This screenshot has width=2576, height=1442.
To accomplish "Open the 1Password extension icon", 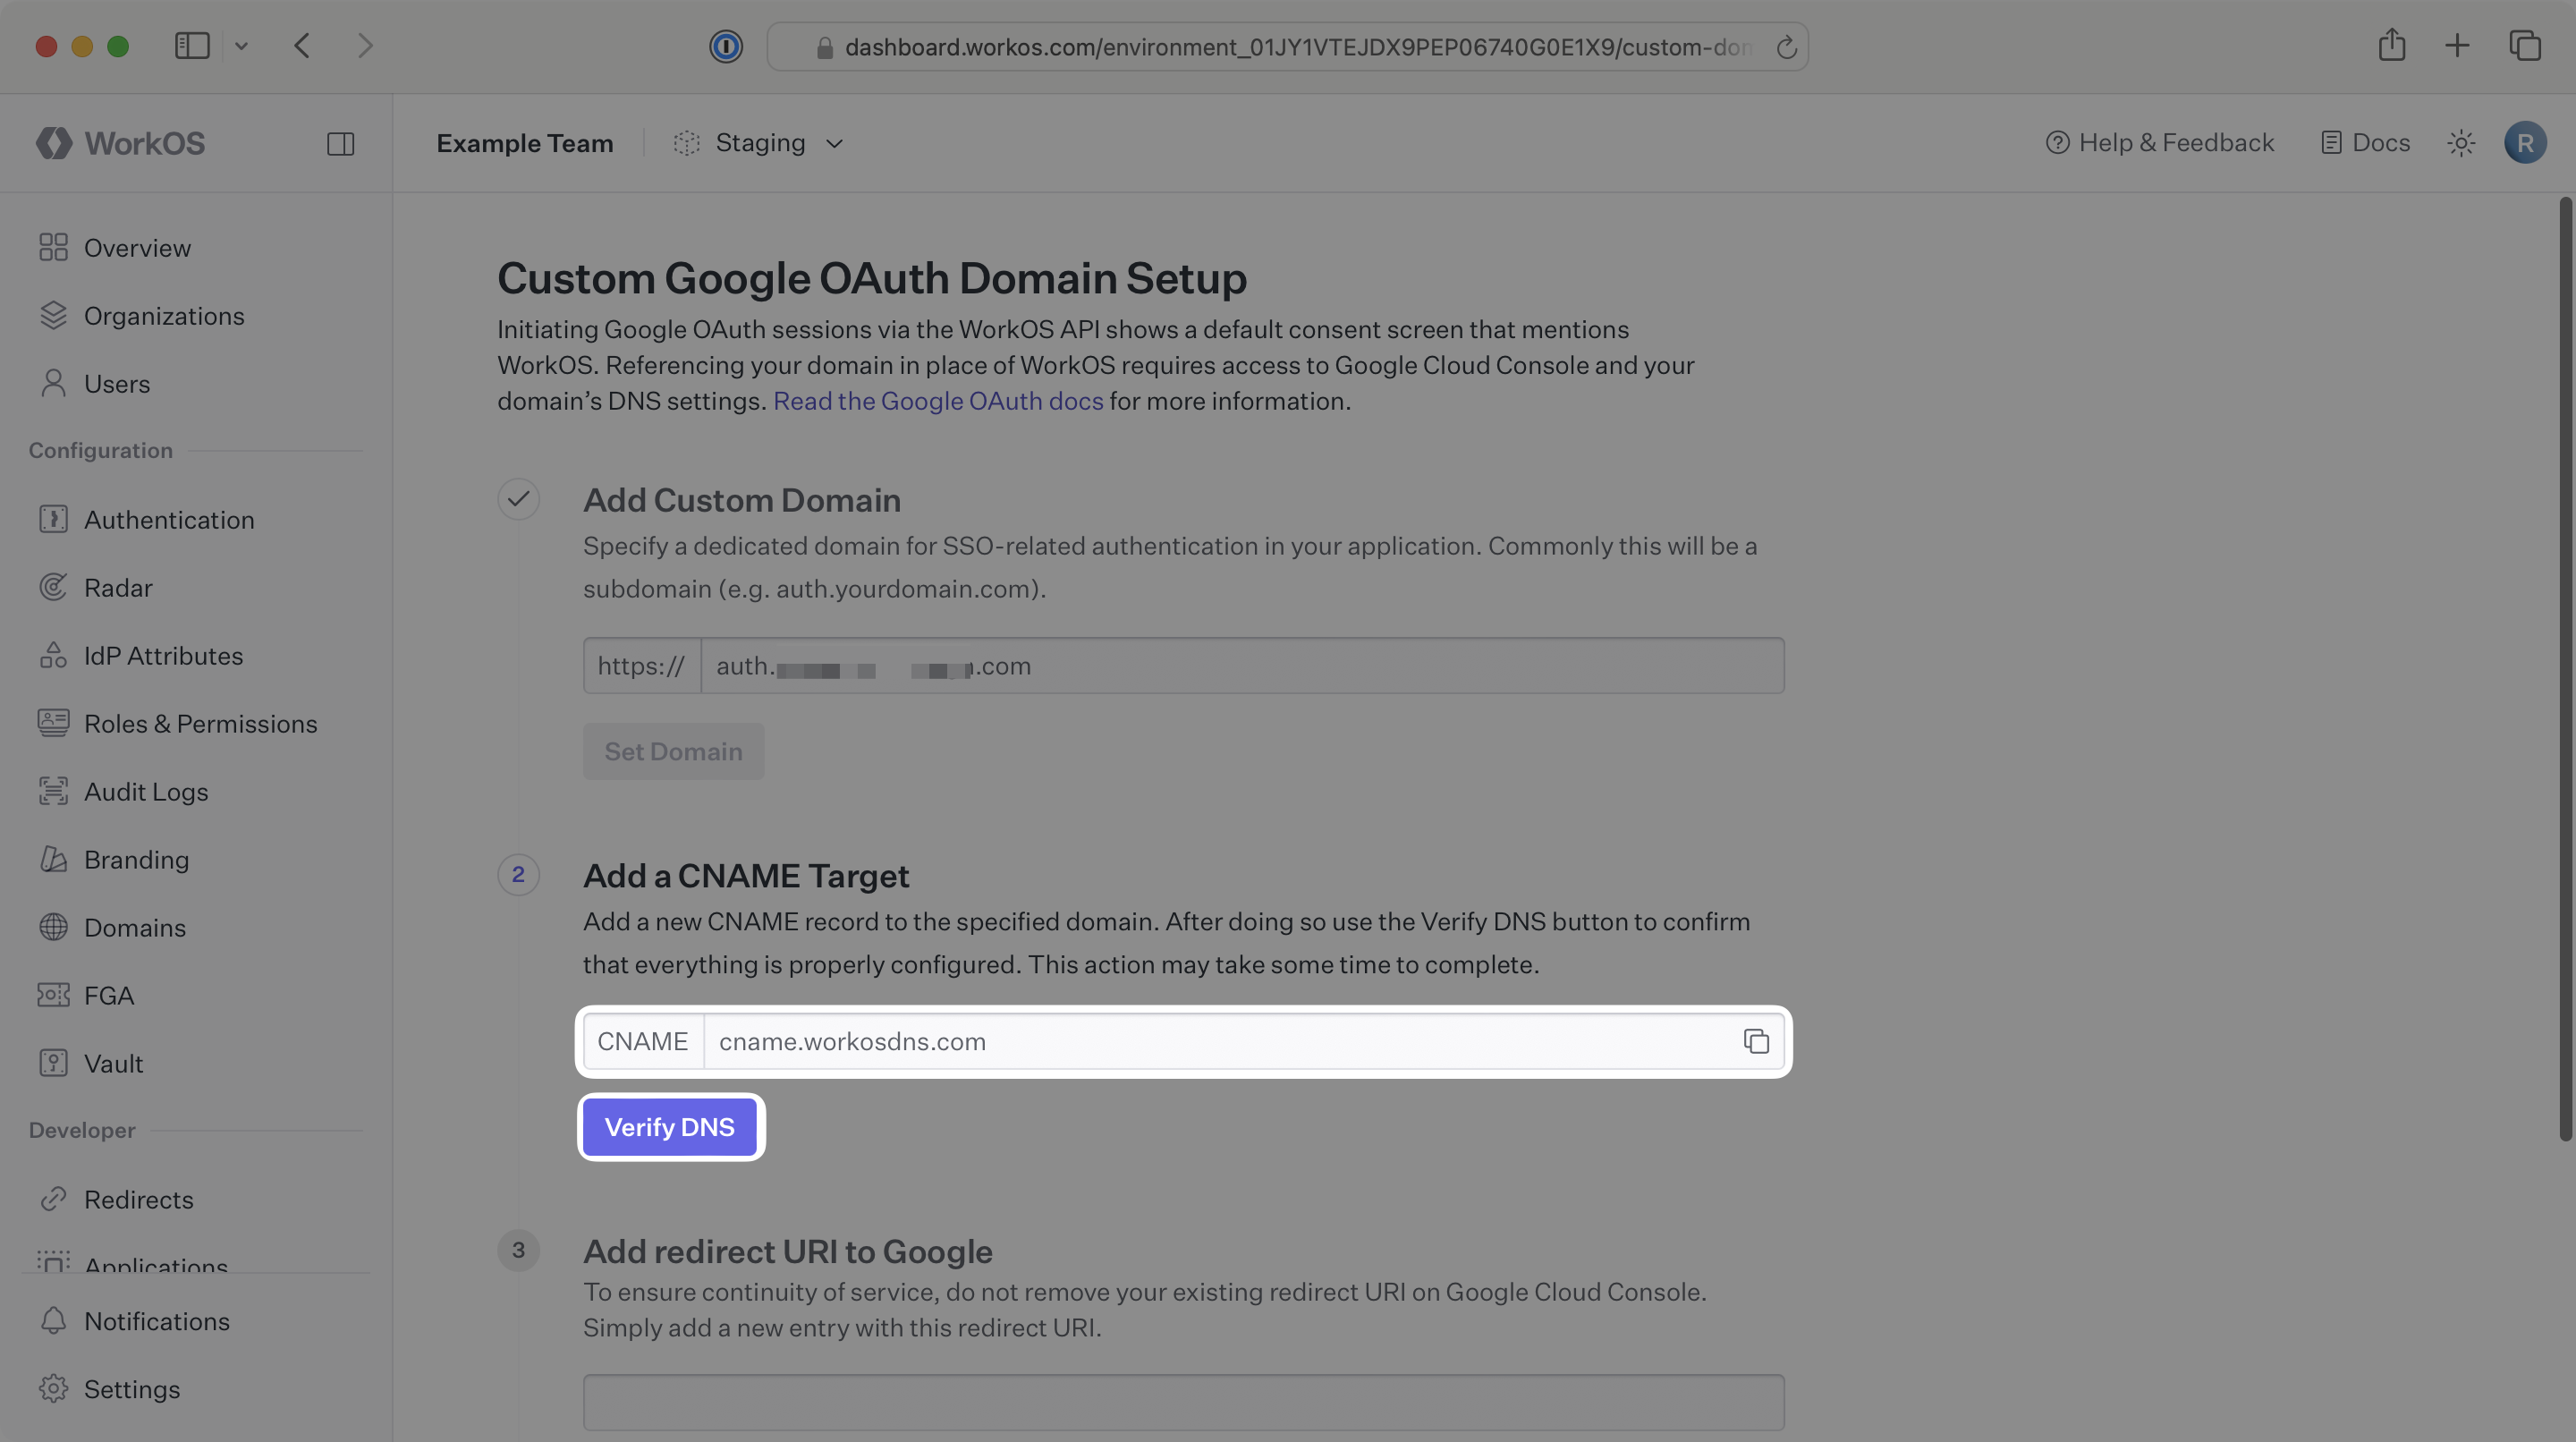I will point(725,46).
